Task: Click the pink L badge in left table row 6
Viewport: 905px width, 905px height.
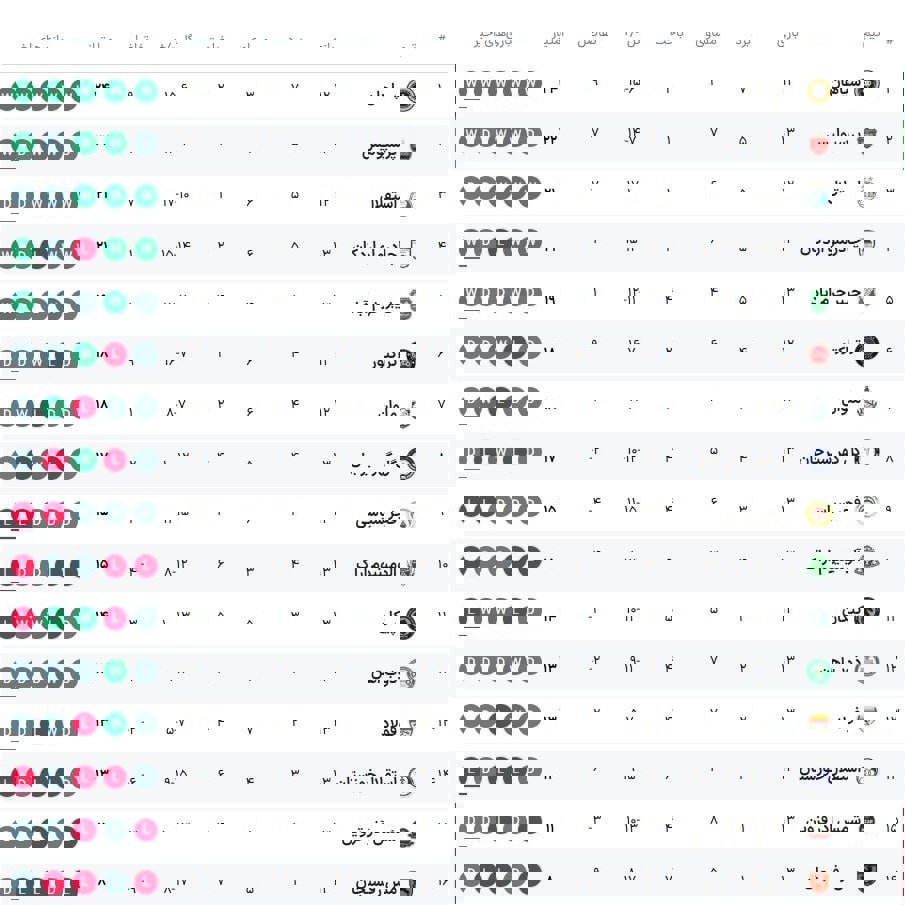Action: pyautogui.click(x=115, y=354)
